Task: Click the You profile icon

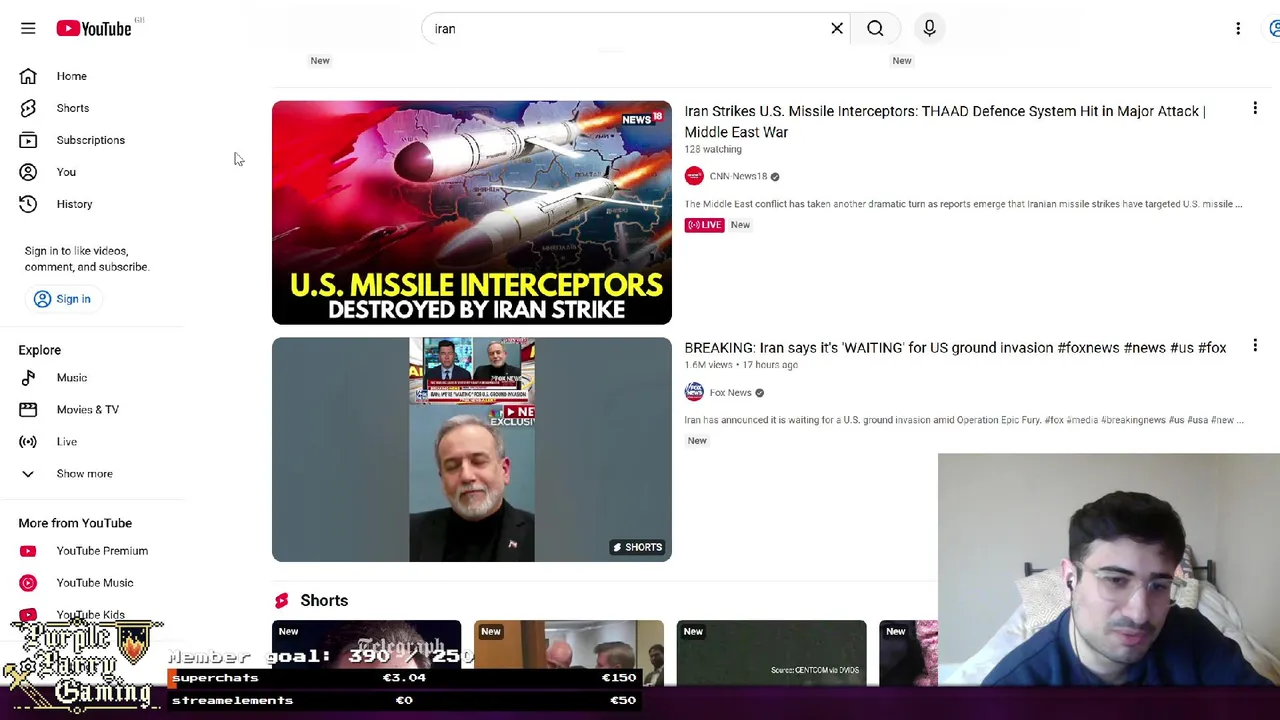Action: click(28, 172)
